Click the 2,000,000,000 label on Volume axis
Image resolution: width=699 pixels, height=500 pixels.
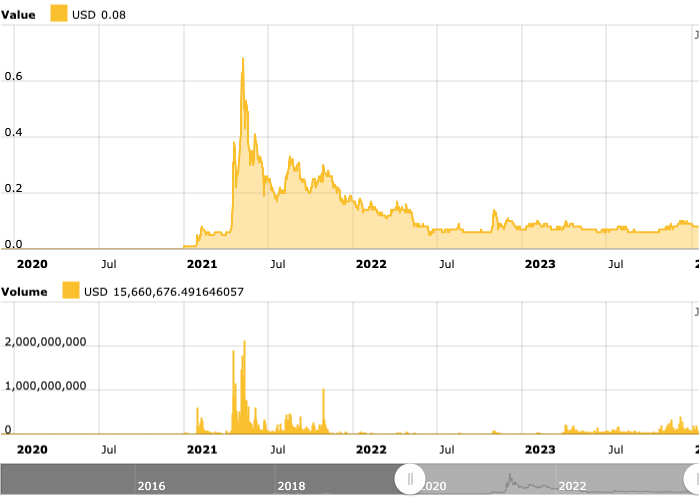(45, 342)
